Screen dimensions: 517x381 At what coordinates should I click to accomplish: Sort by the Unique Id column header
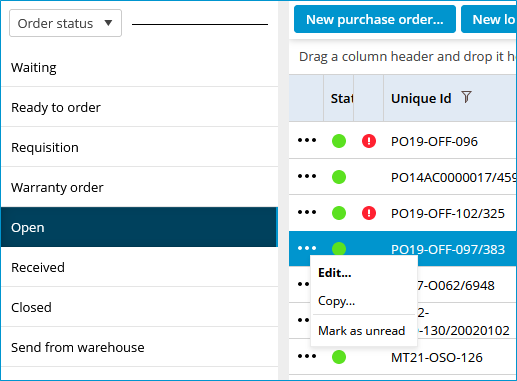421,98
